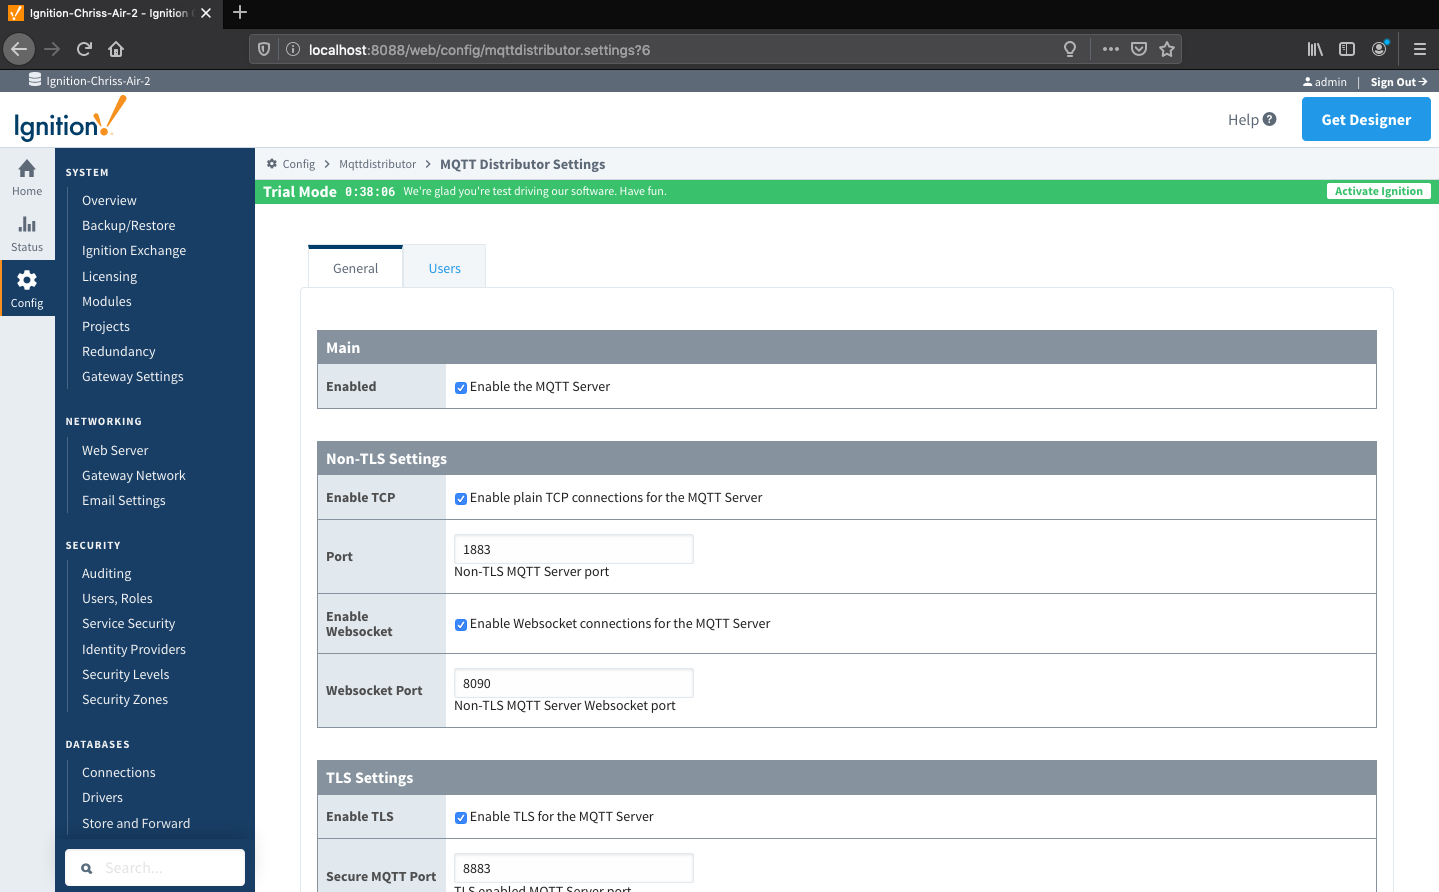Click the database icon beside Ignition-Chriss-Air-2
The height and width of the screenshot is (892, 1439).
pyautogui.click(x=35, y=80)
